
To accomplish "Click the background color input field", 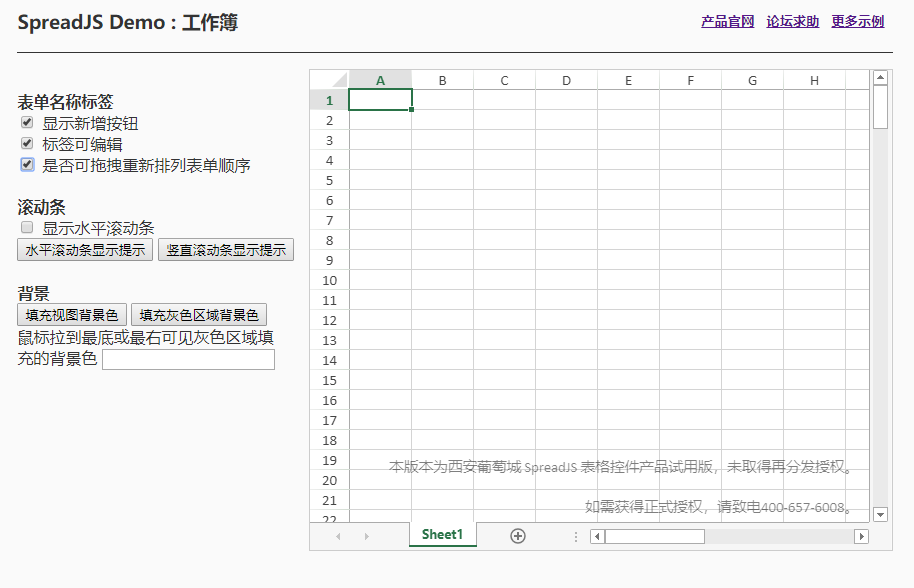I will 188,359.
